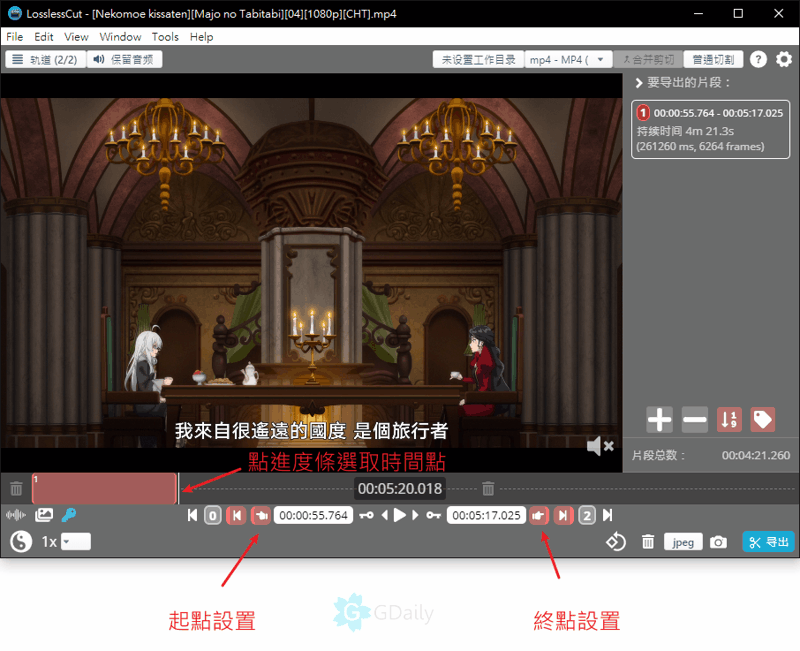Image resolution: width=800 pixels, height=651 pixels.
Task: Open the playback speed dropdown next to 1x
Action: (x=76, y=541)
